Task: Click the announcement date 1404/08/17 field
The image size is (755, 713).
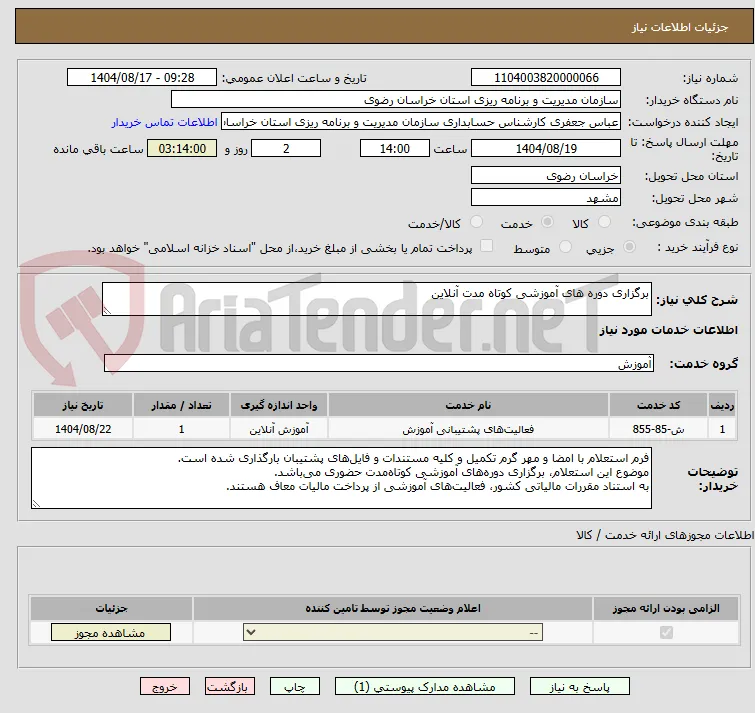Action: (x=142, y=78)
